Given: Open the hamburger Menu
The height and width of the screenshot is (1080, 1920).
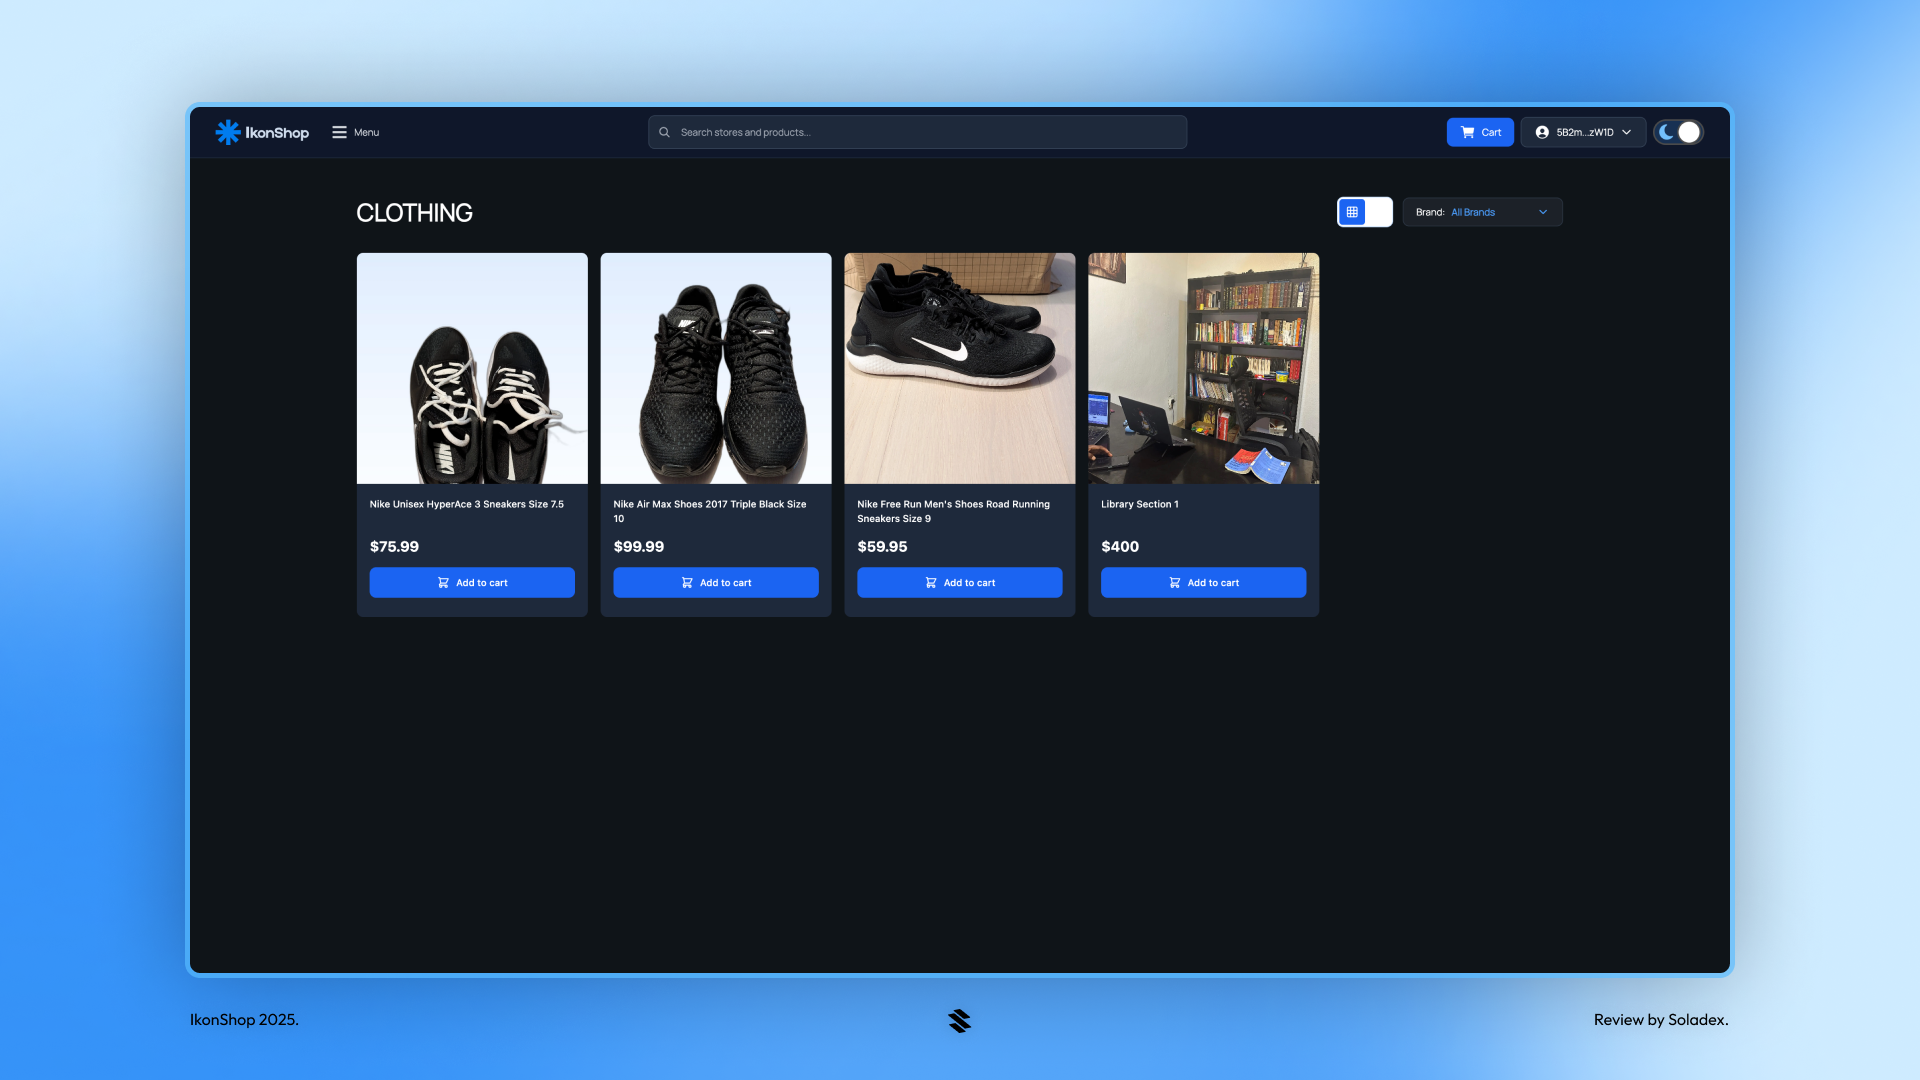Looking at the screenshot, I should coord(355,132).
